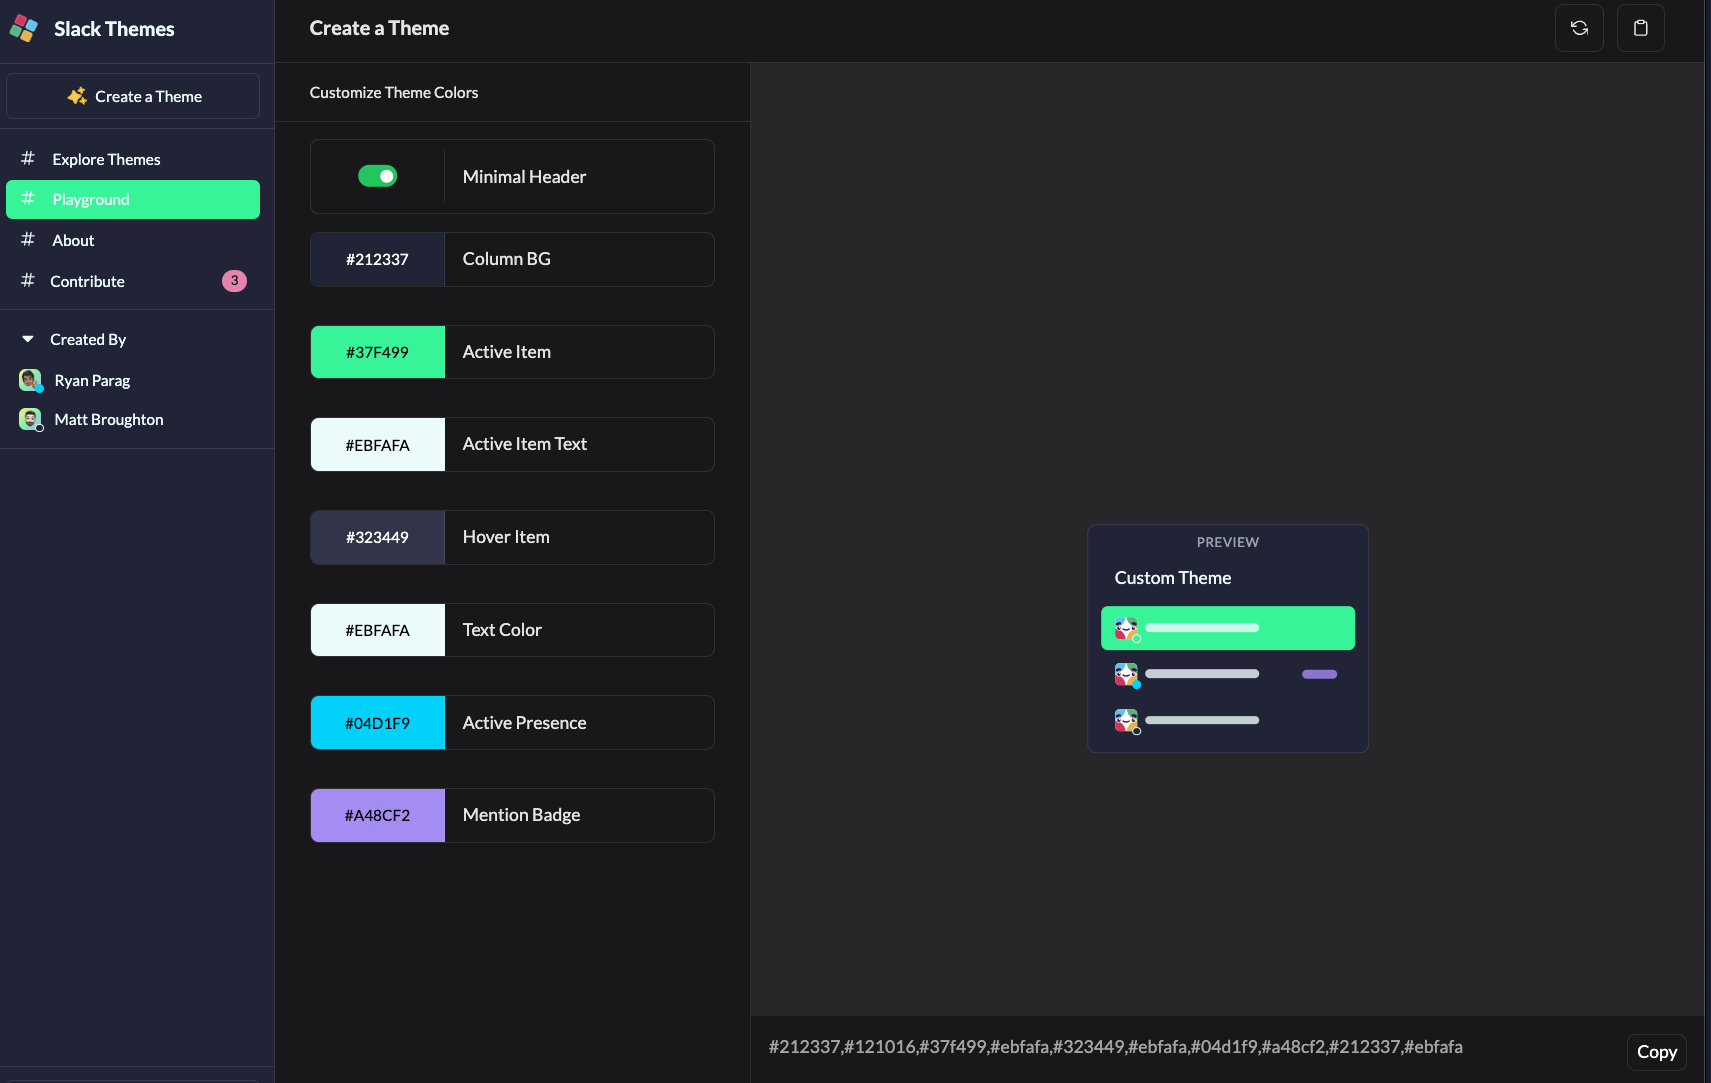Open Ryan Parag's profile link
This screenshot has height=1083, width=1711.
92,380
